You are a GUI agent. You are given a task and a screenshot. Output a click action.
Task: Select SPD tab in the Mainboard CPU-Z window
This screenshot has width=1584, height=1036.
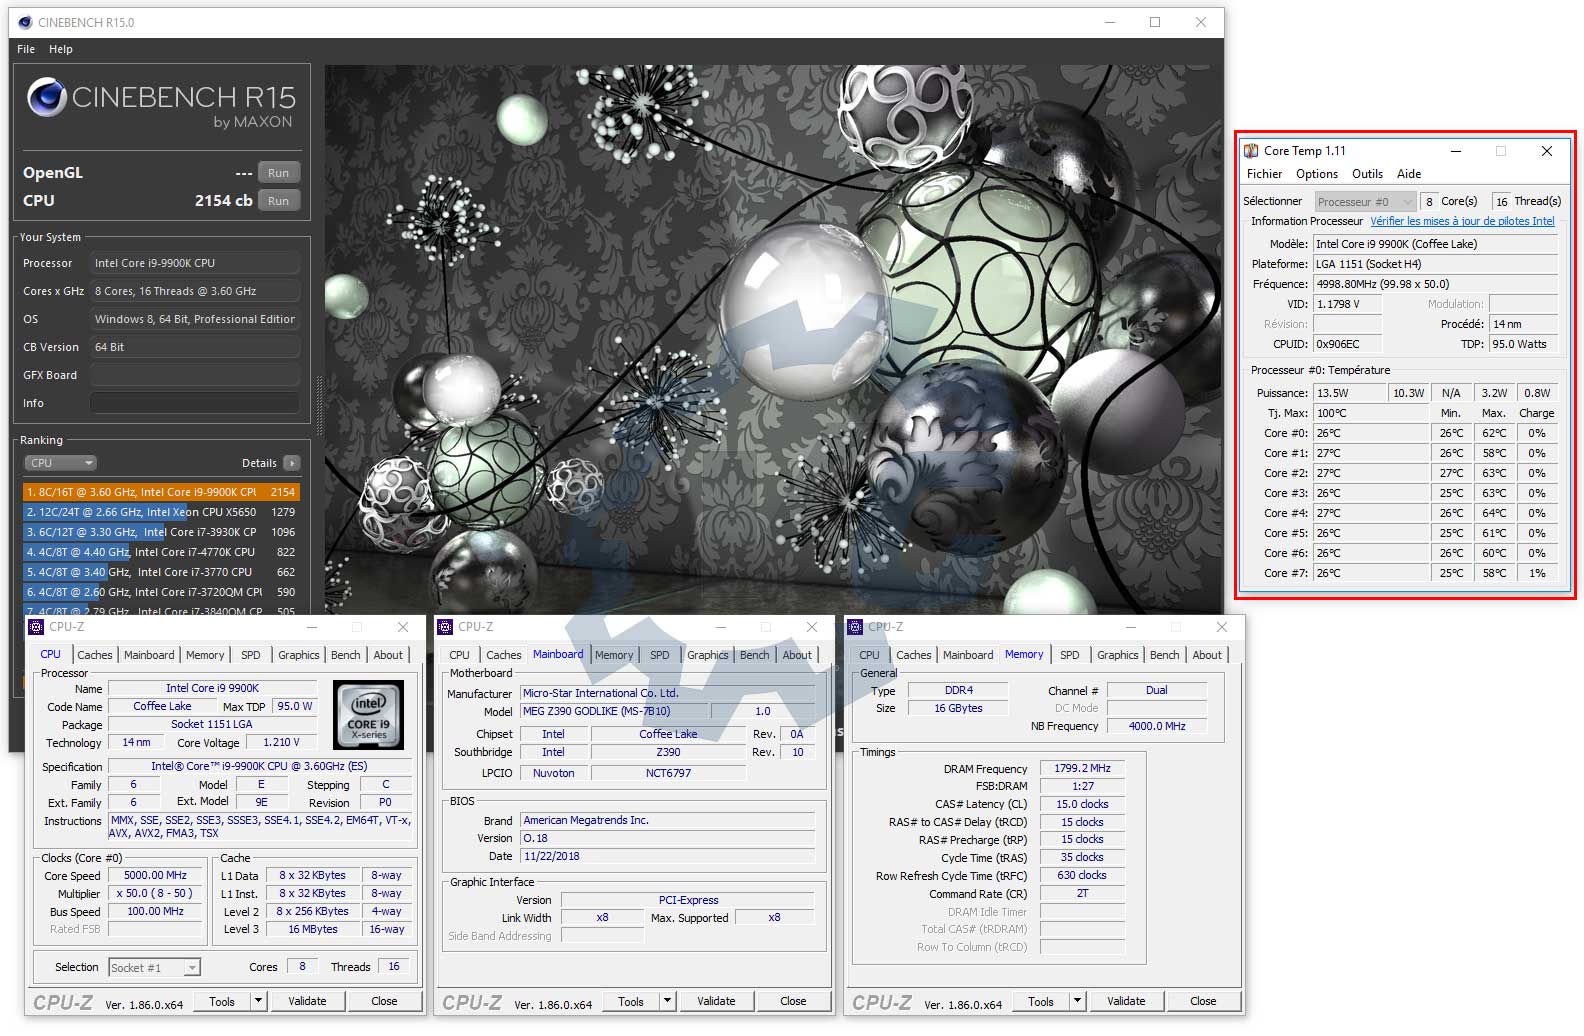click(x=660, y=655)
